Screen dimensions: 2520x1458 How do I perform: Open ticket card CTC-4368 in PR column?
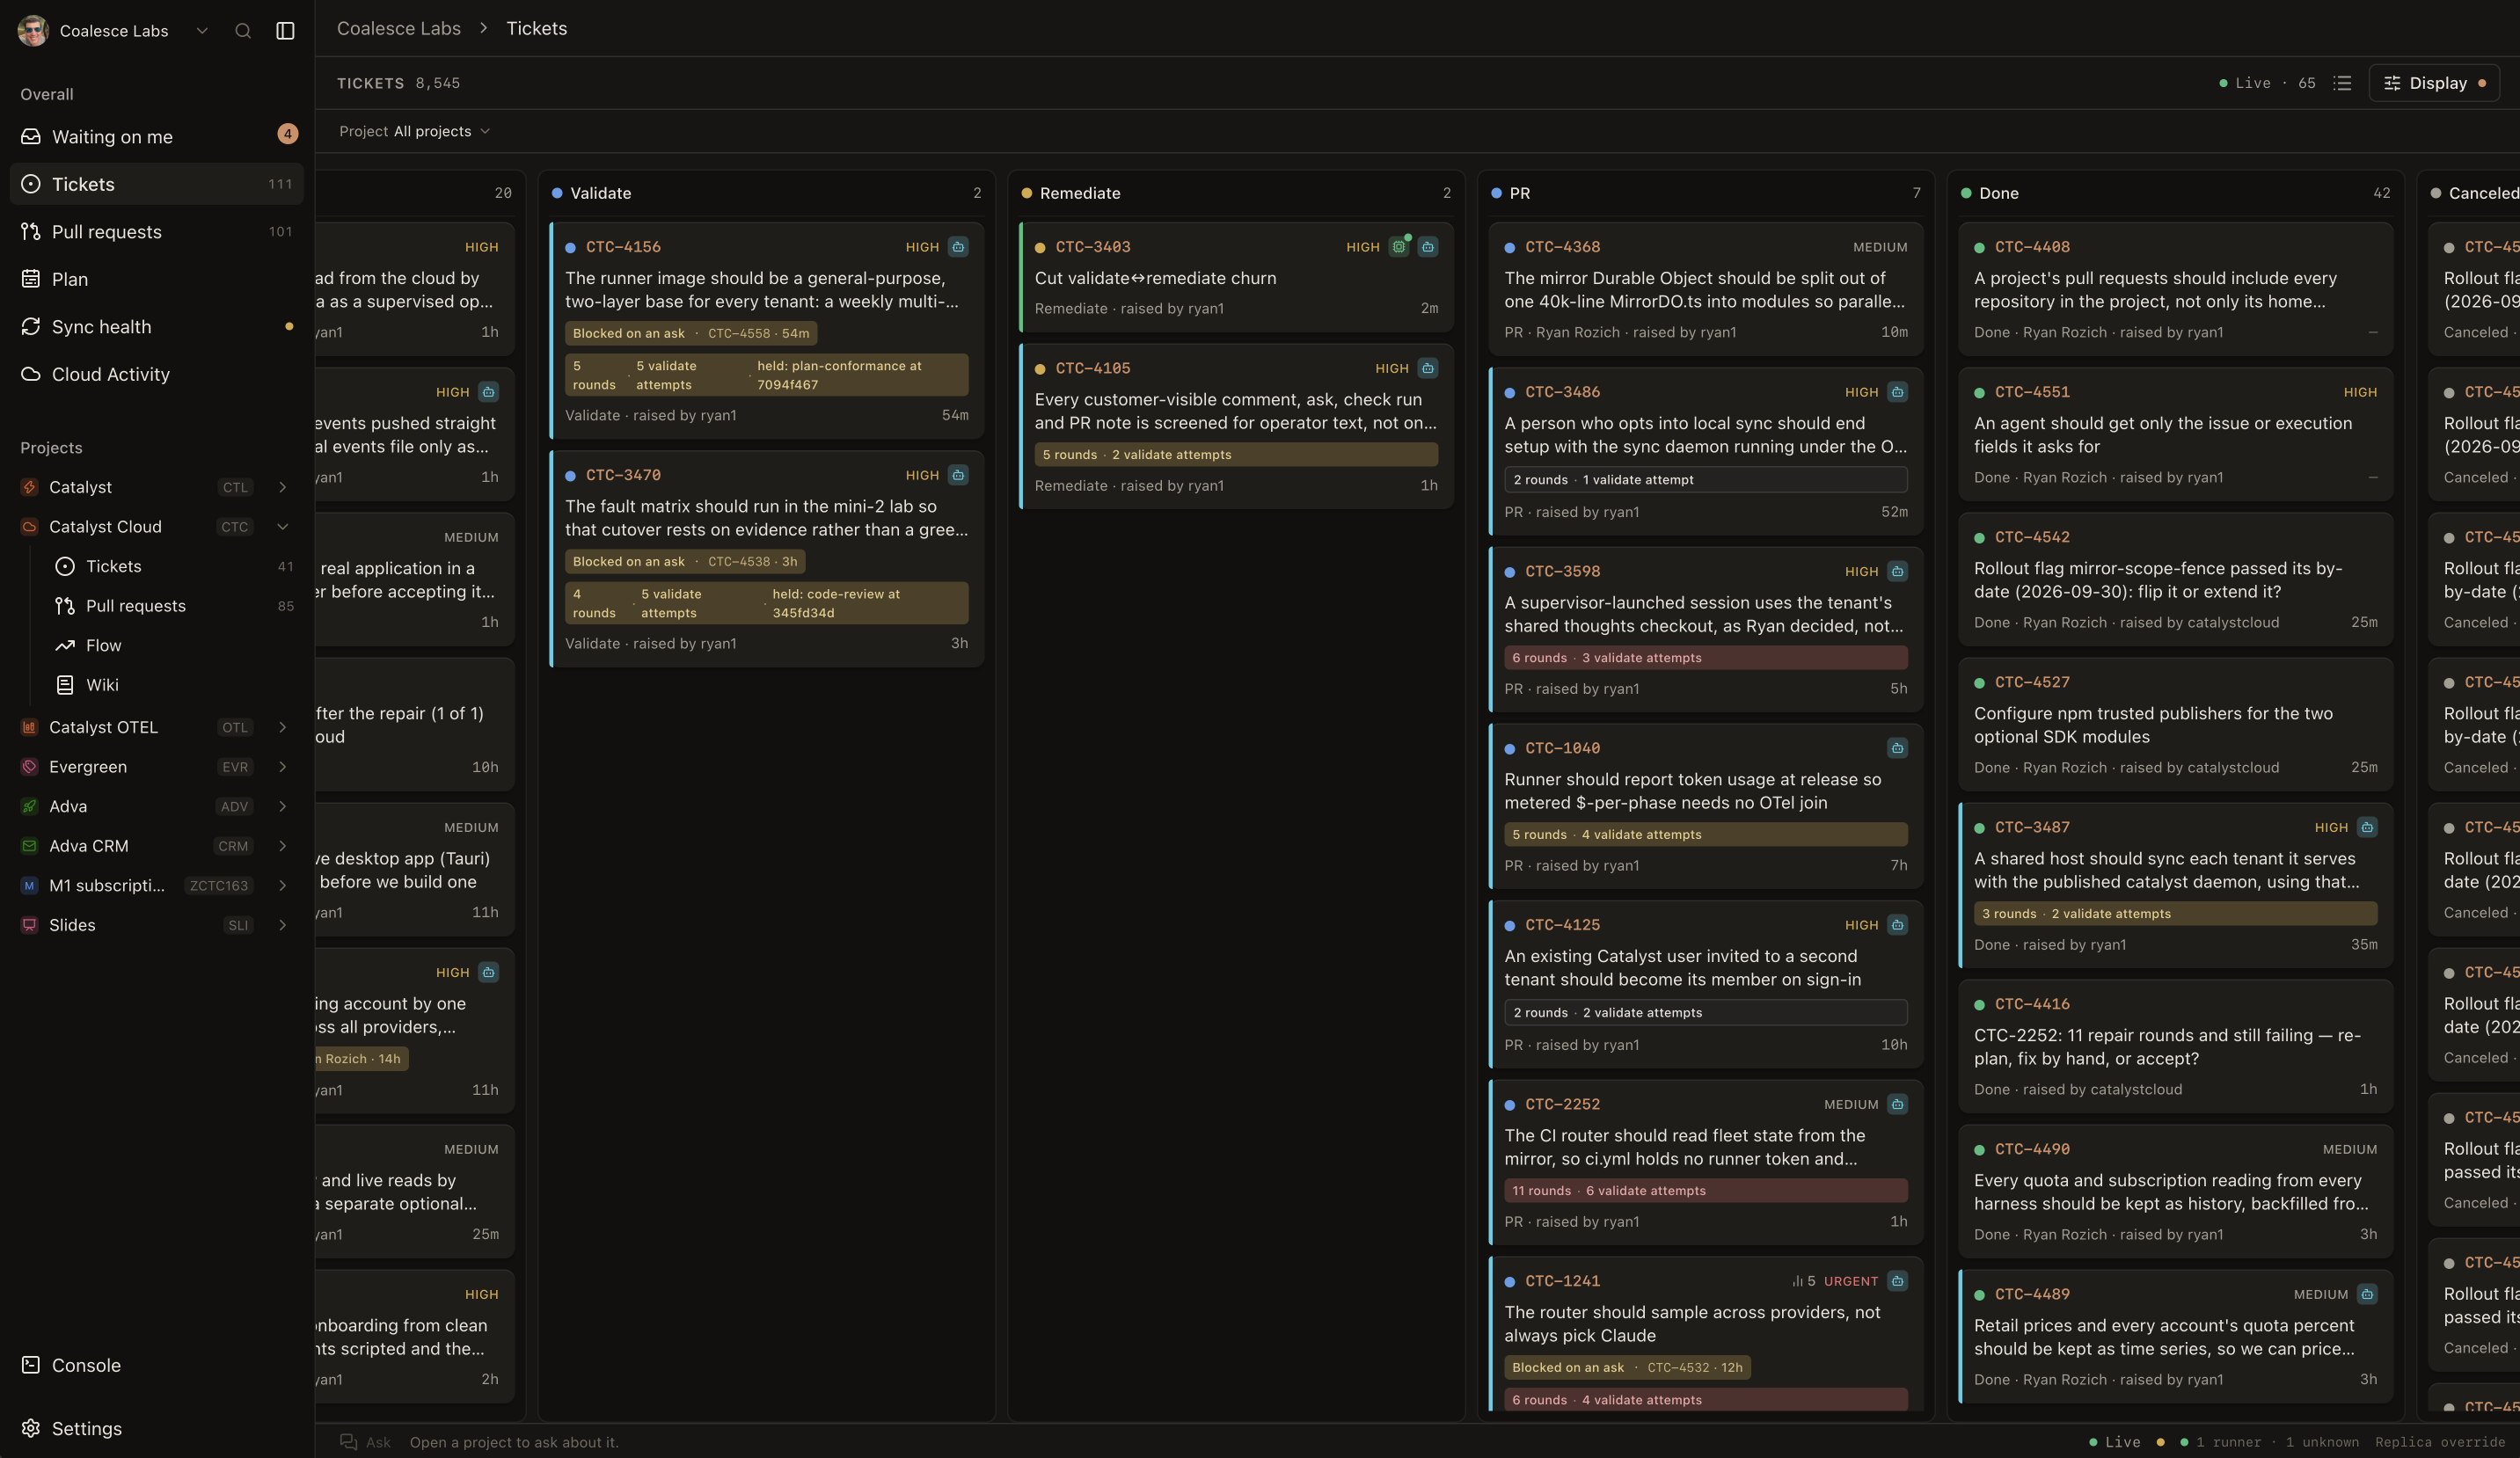point(1705,289)
